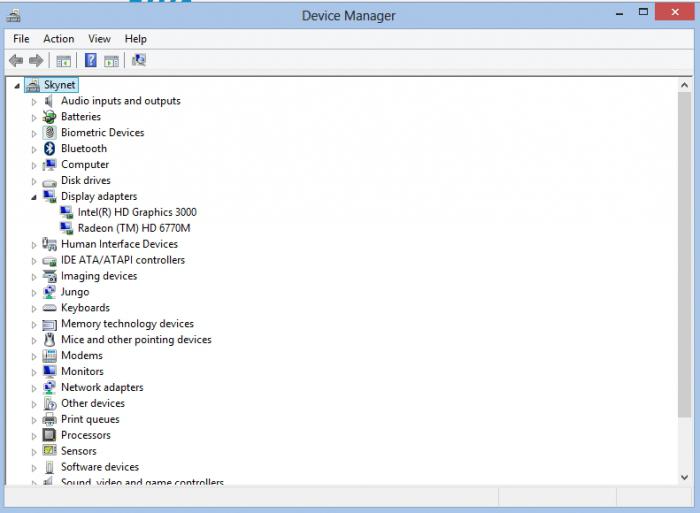
Task: Select the Processors label
Action: coord(86,435)
